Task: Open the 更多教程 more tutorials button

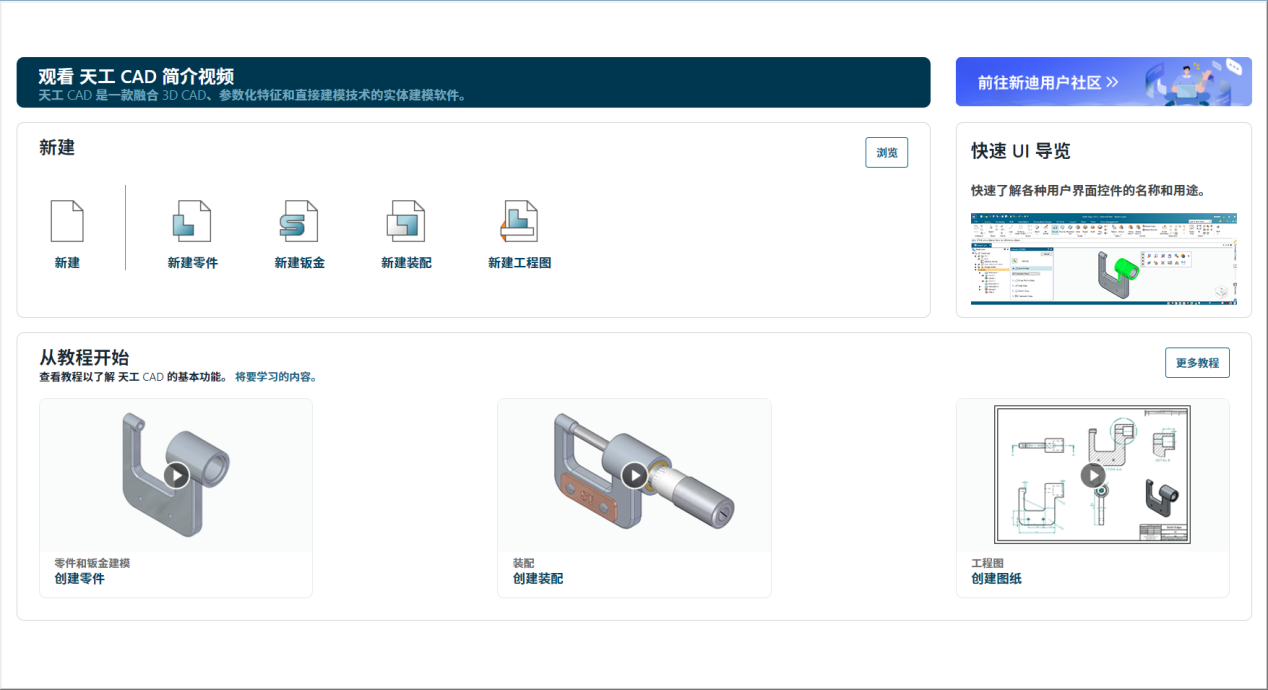Action: pos(1197,363)
